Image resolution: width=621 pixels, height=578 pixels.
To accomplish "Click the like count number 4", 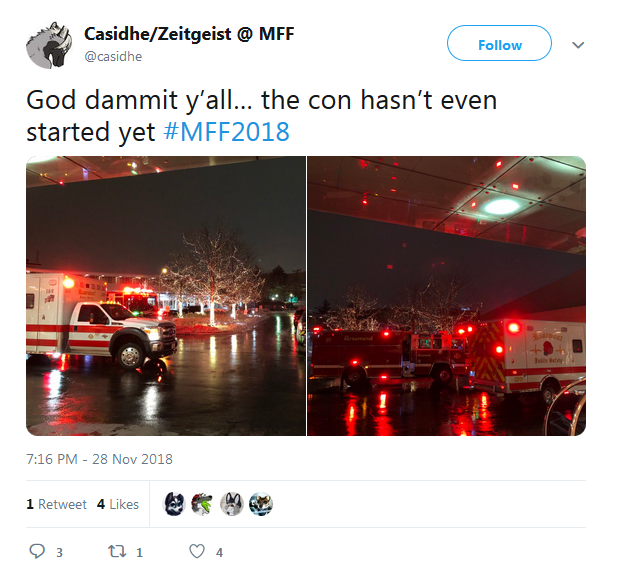I will click(219, 552).
